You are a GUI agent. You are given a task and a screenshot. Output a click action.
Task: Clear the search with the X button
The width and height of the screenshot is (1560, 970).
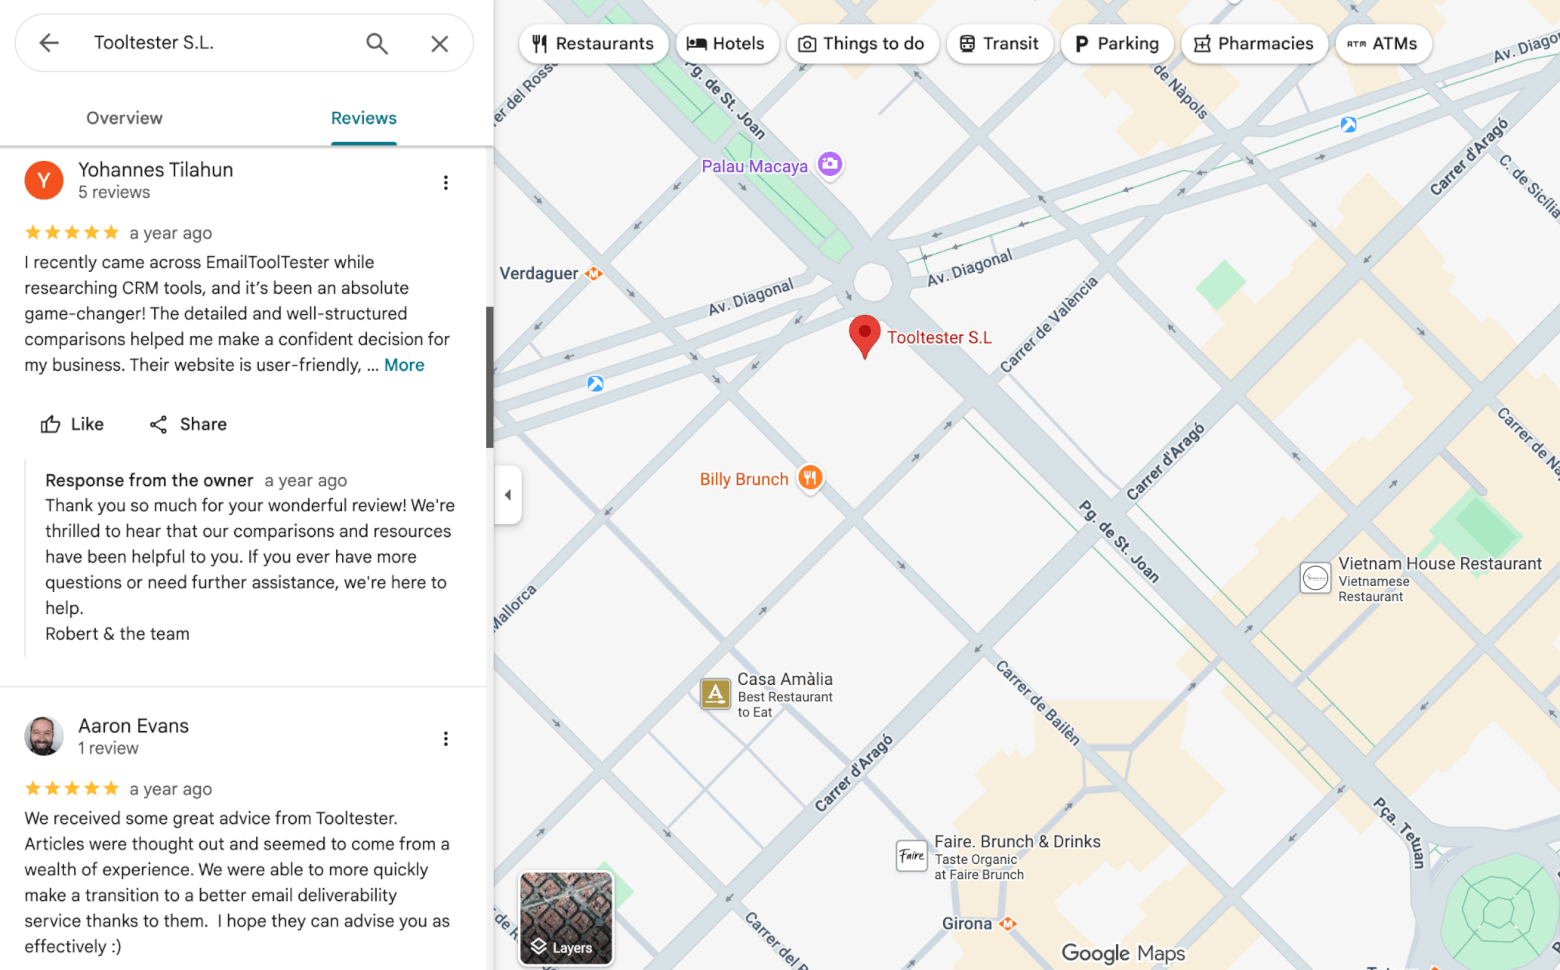pos(440,43)
